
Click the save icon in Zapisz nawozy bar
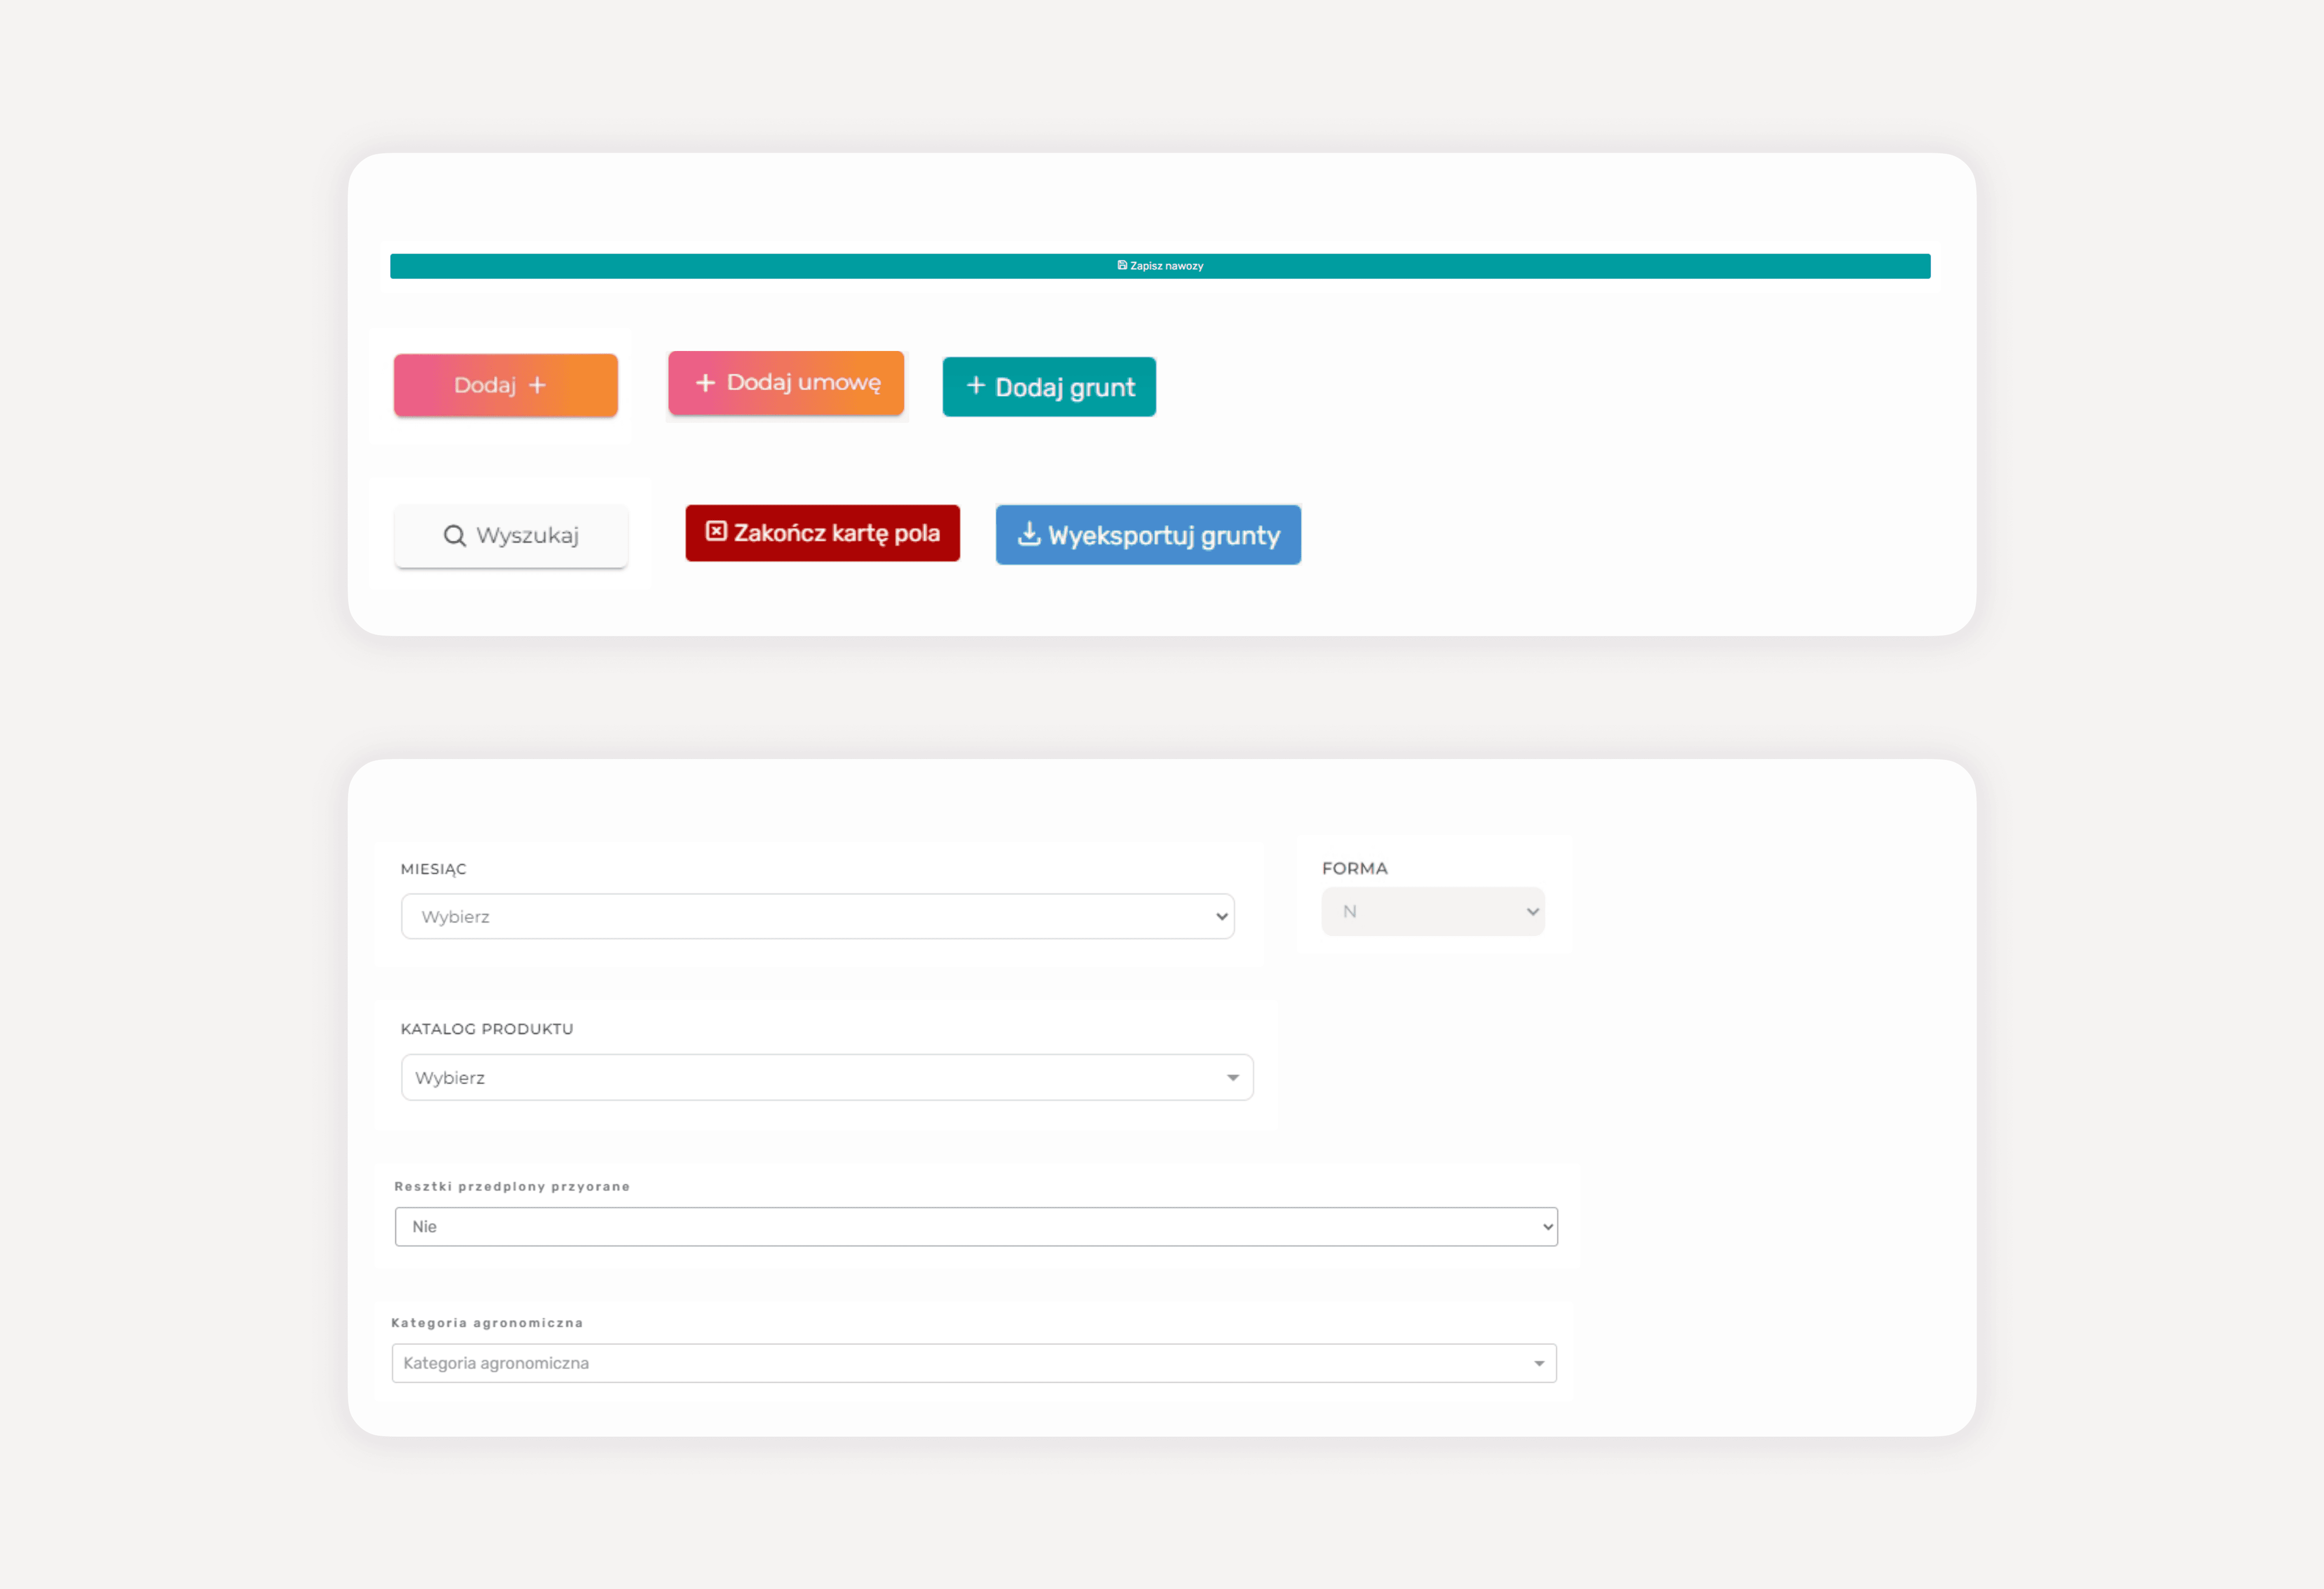coord(1122,265)
